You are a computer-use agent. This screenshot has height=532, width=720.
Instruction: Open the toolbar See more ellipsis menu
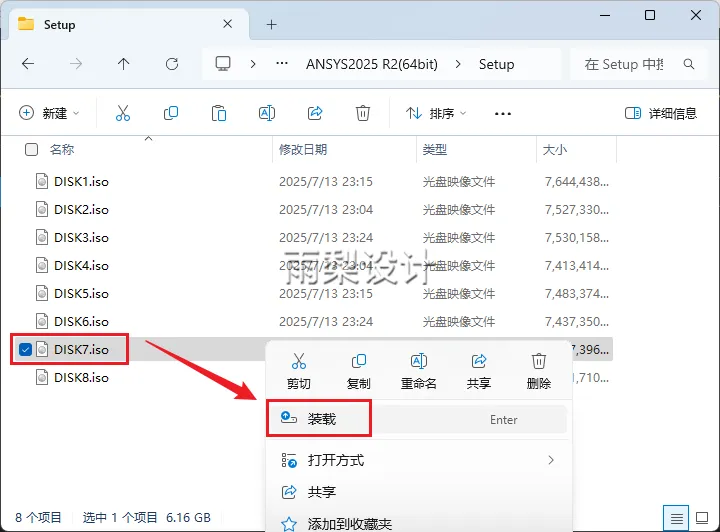click(503, 113)
